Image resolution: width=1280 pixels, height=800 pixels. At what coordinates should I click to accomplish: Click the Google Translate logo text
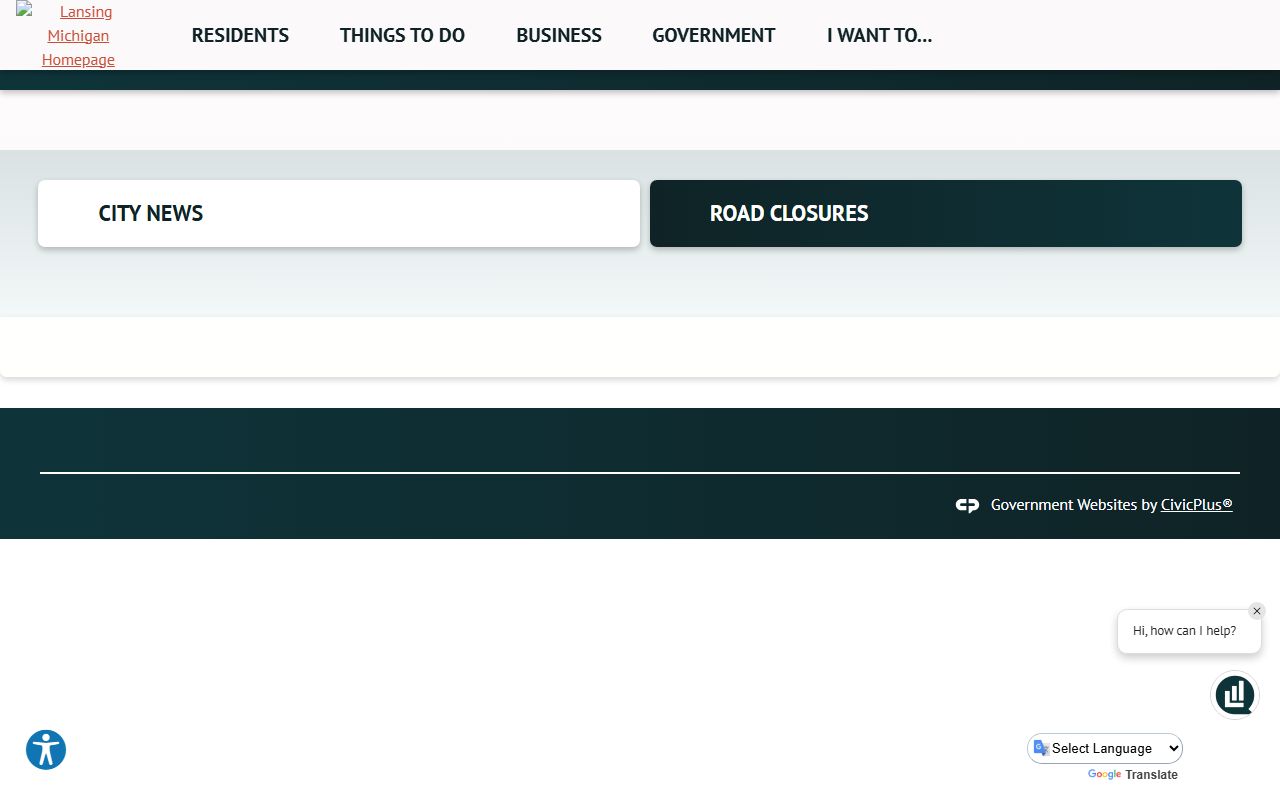[x=1133, y=775]
